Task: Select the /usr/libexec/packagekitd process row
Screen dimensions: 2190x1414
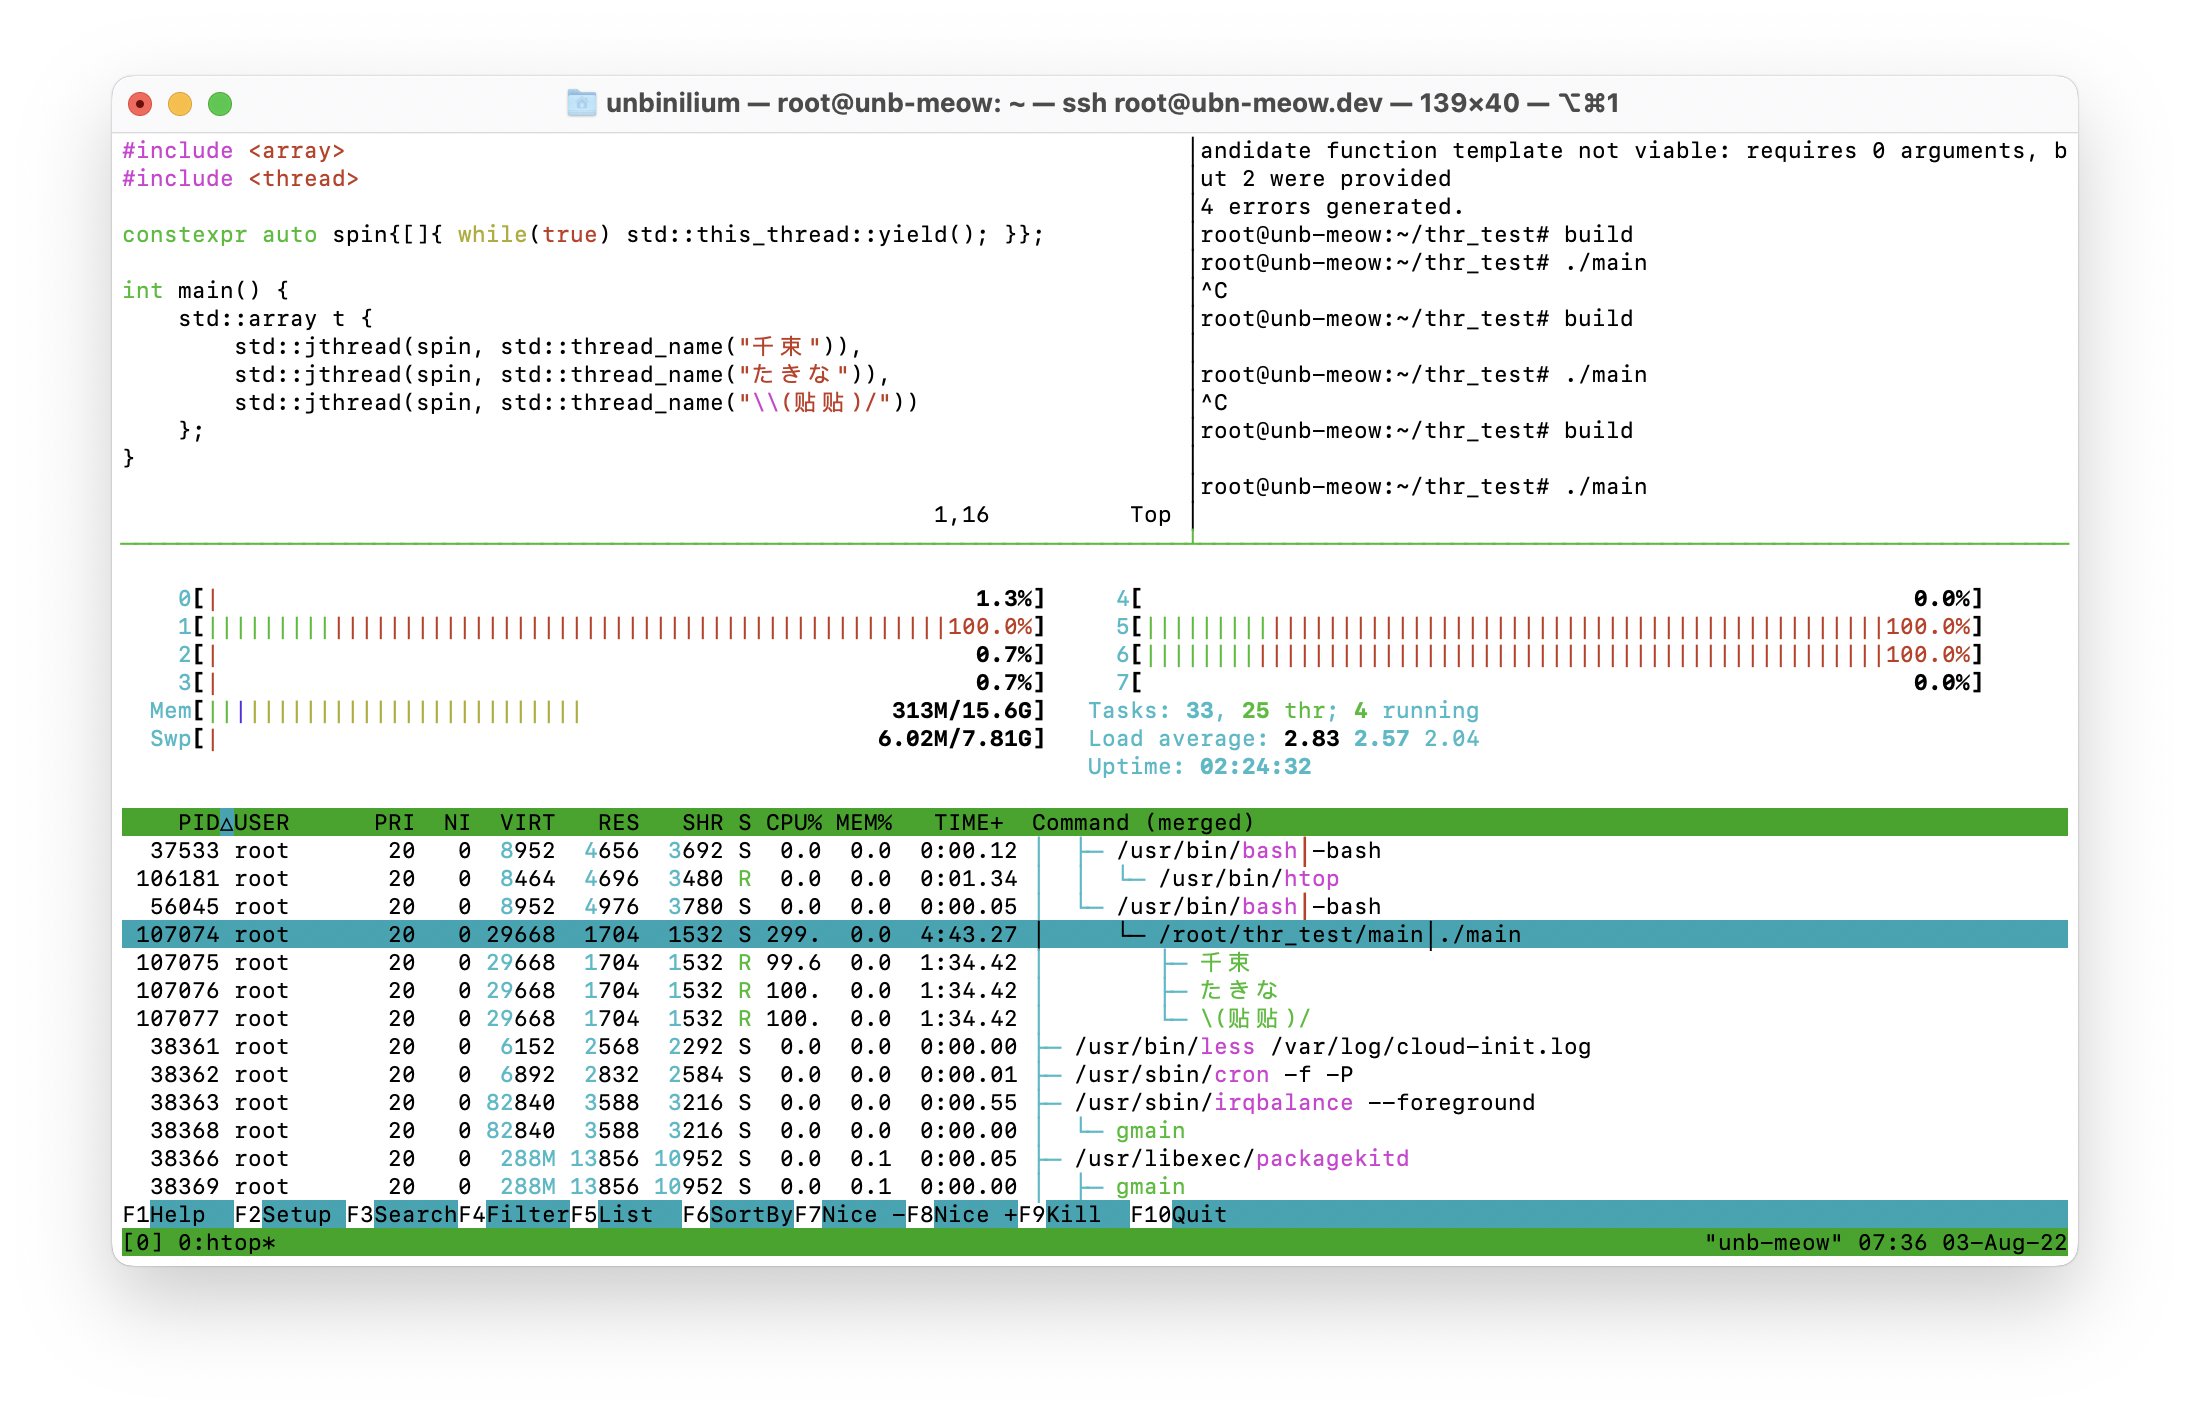Action: (x=1094, y=1158)
